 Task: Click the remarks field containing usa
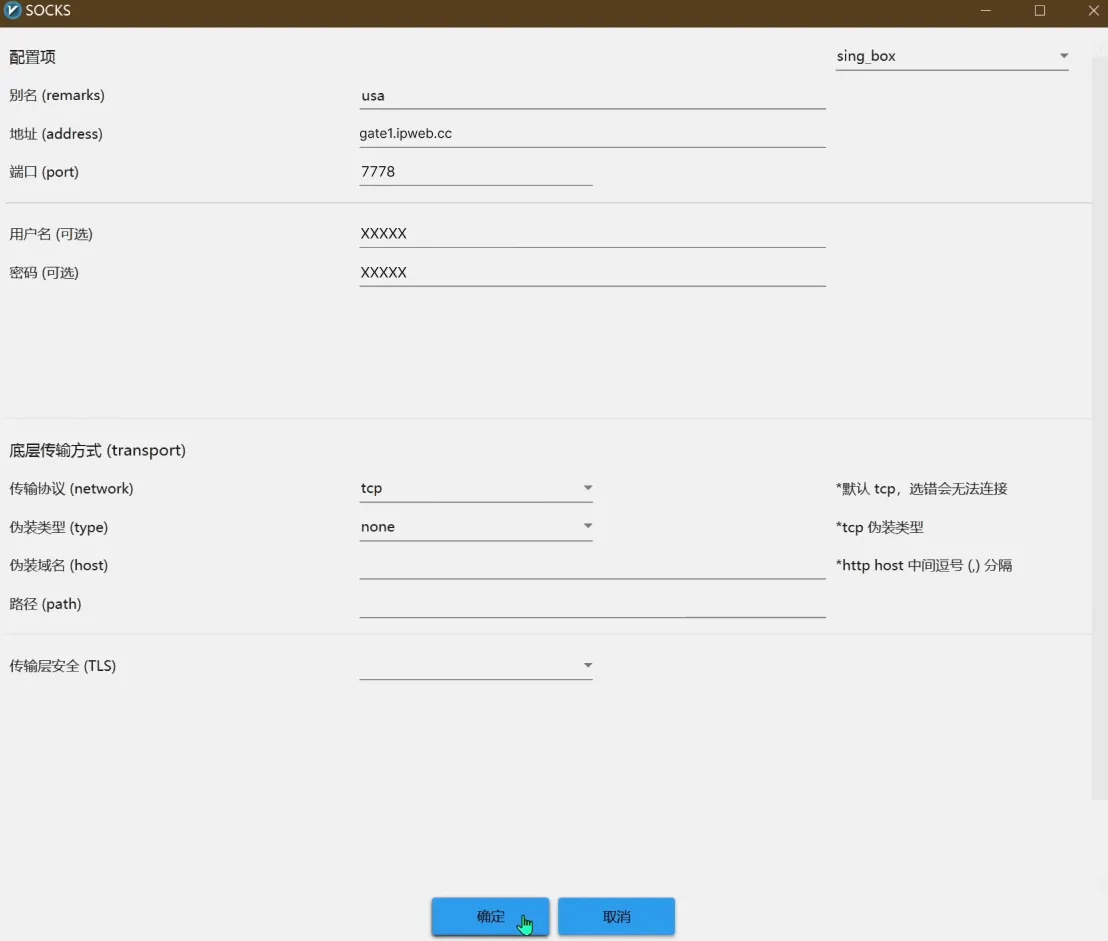click(592, 96)
